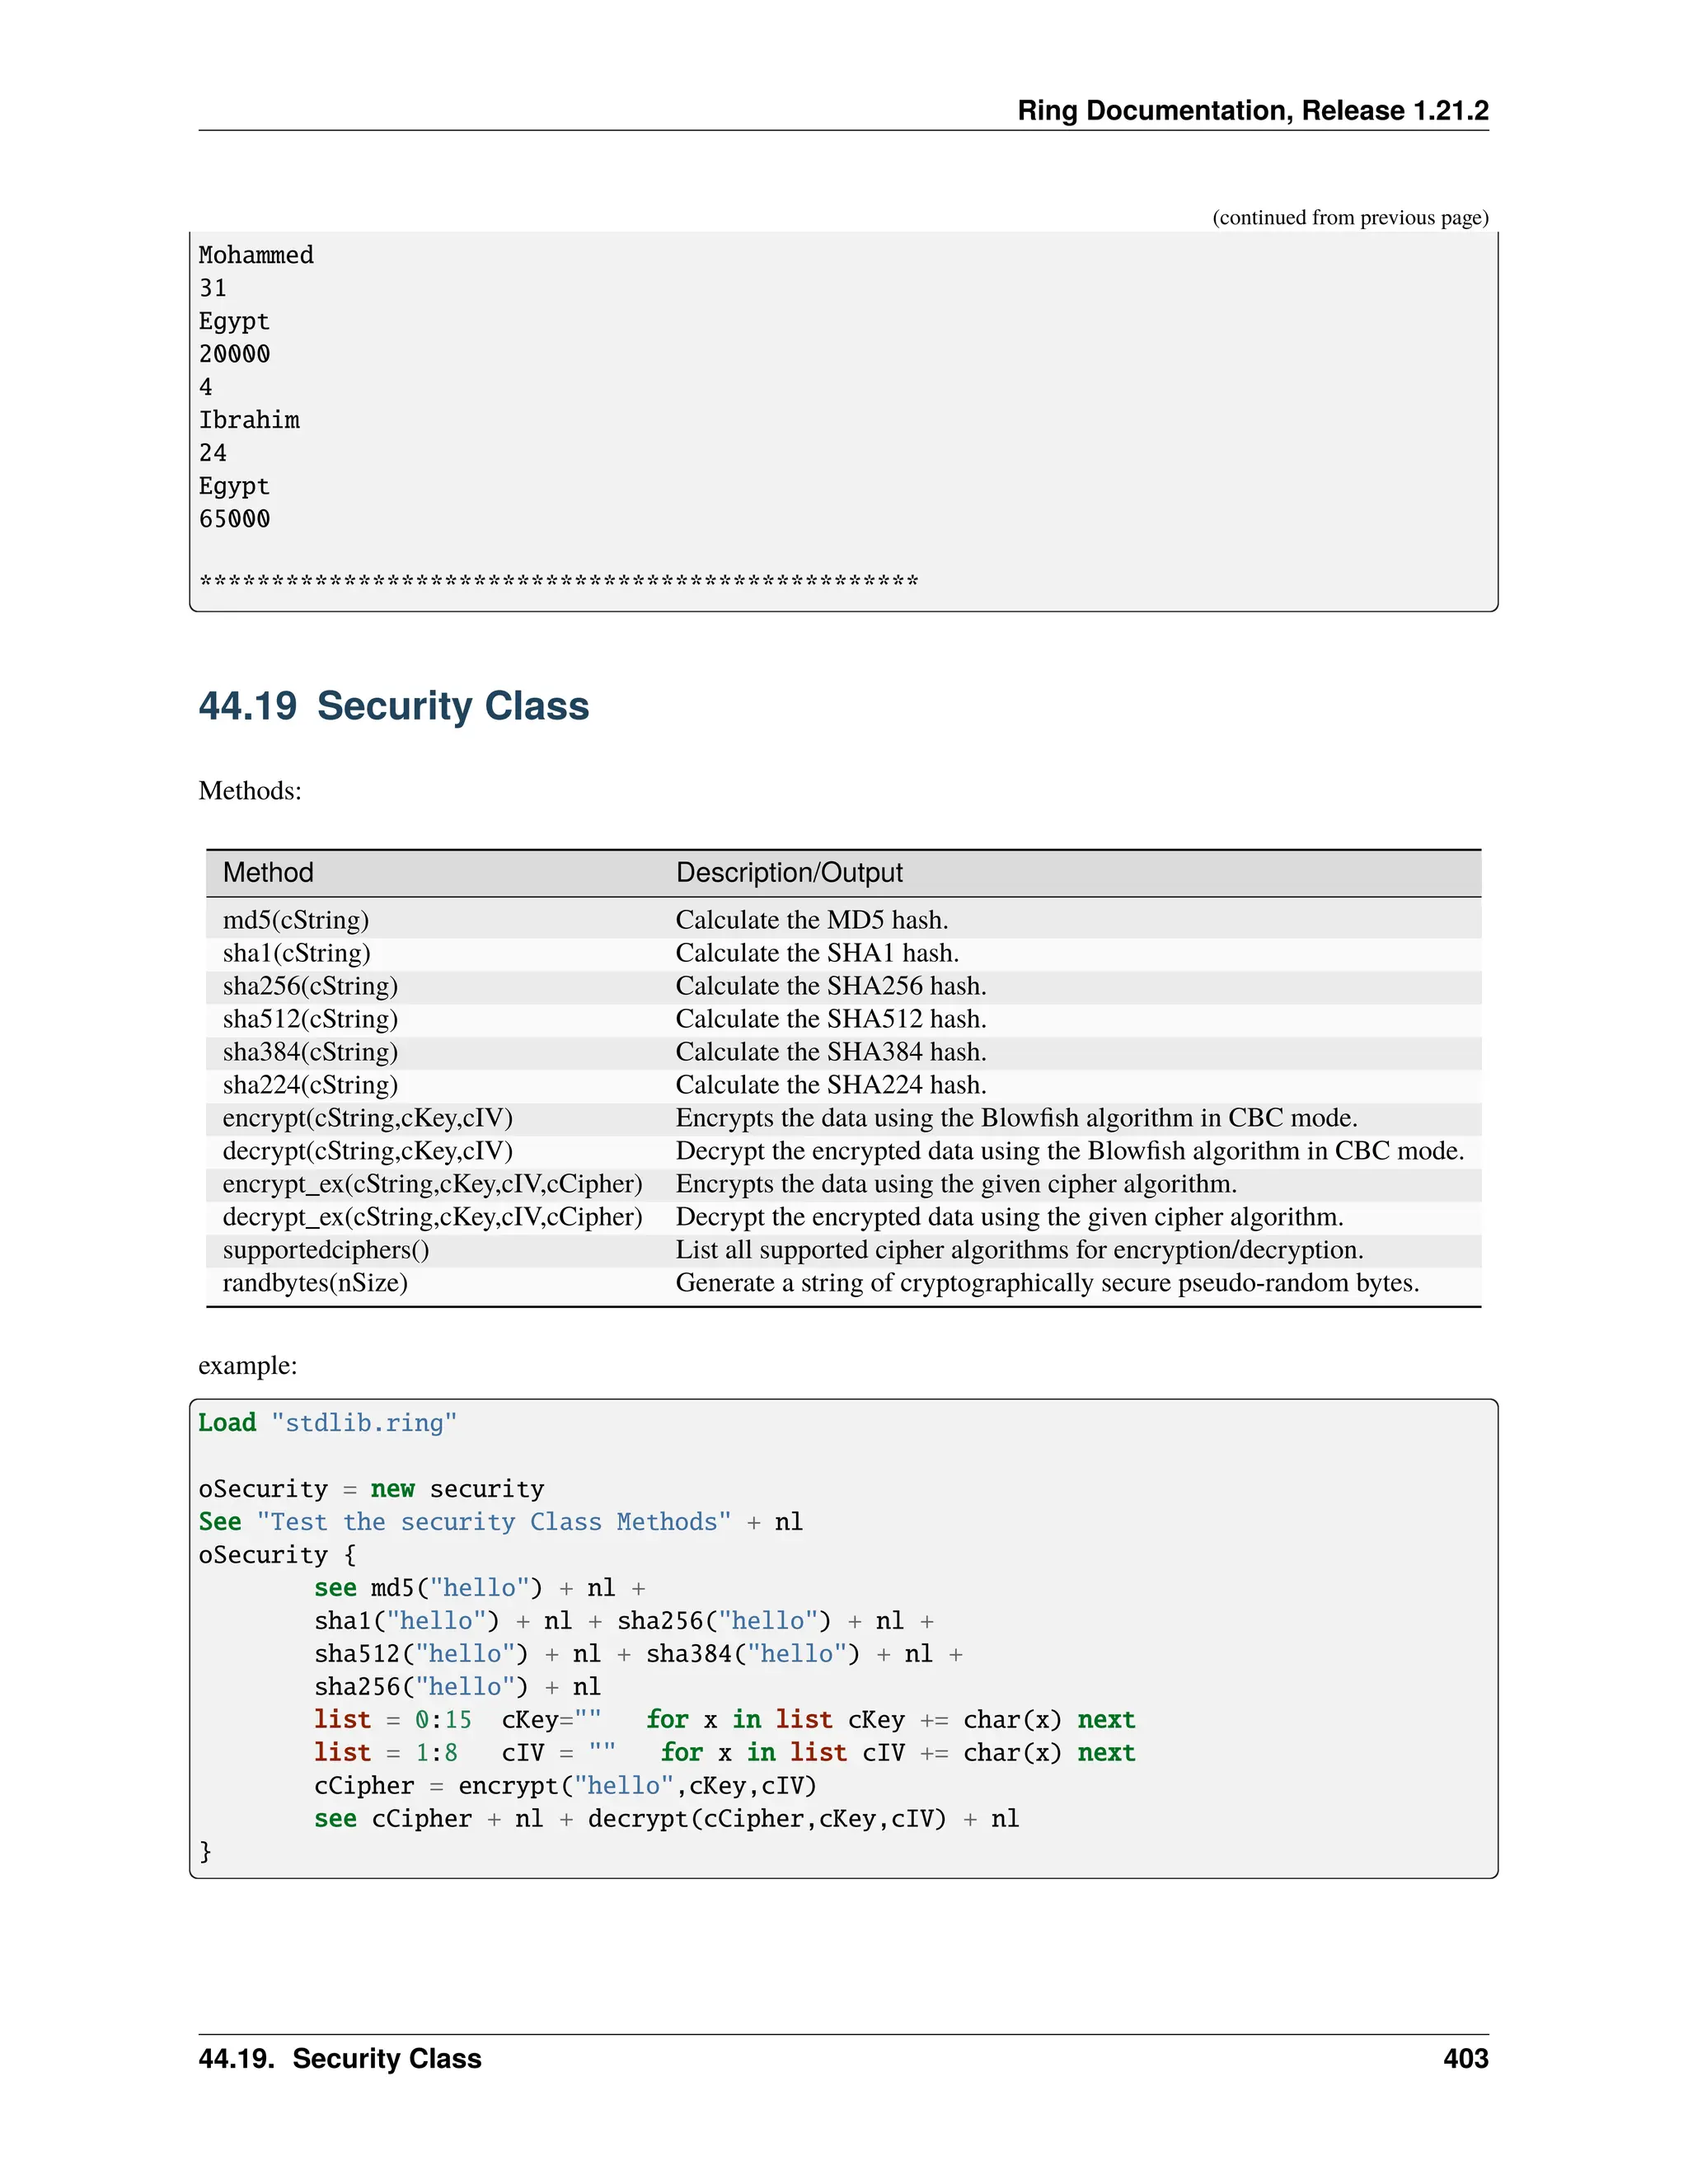Click the 'continued from previous page' note
1688x2184 pixels.
pyautogui.click(x=1350, y=218)
